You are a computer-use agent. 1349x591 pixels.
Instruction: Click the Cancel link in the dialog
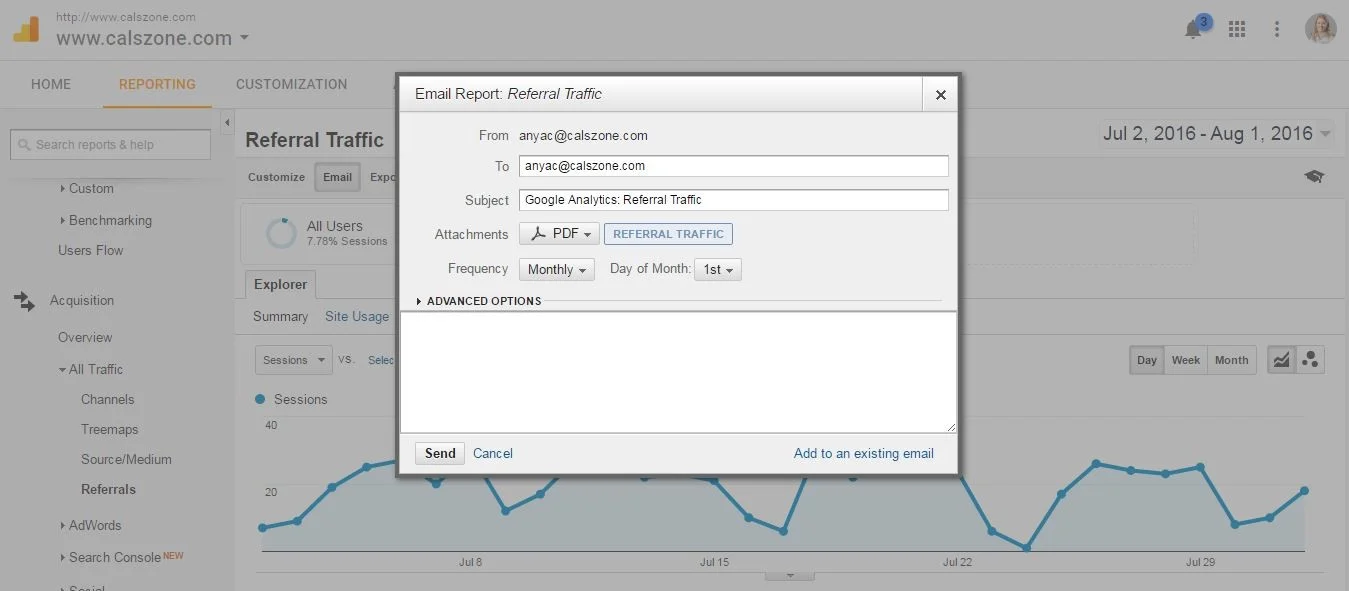(493, 453)
